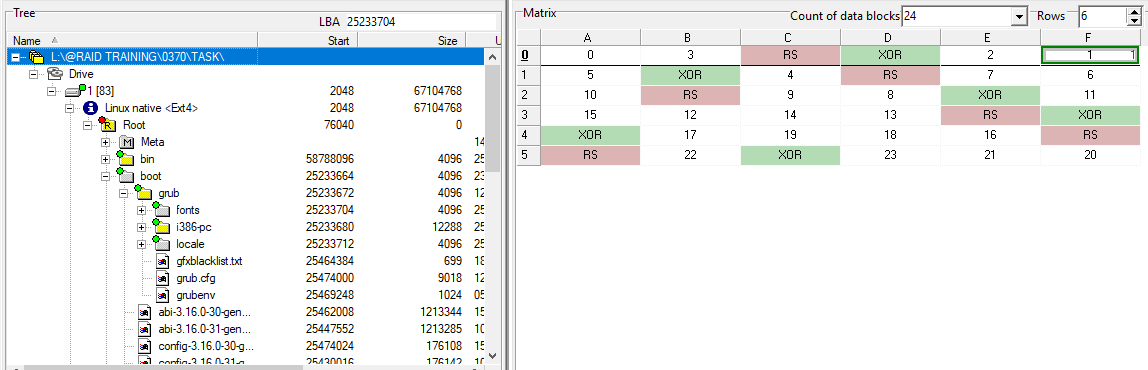
Task: Click the abi-3.16.0-30-gen file icon
Action: (145, 312)
